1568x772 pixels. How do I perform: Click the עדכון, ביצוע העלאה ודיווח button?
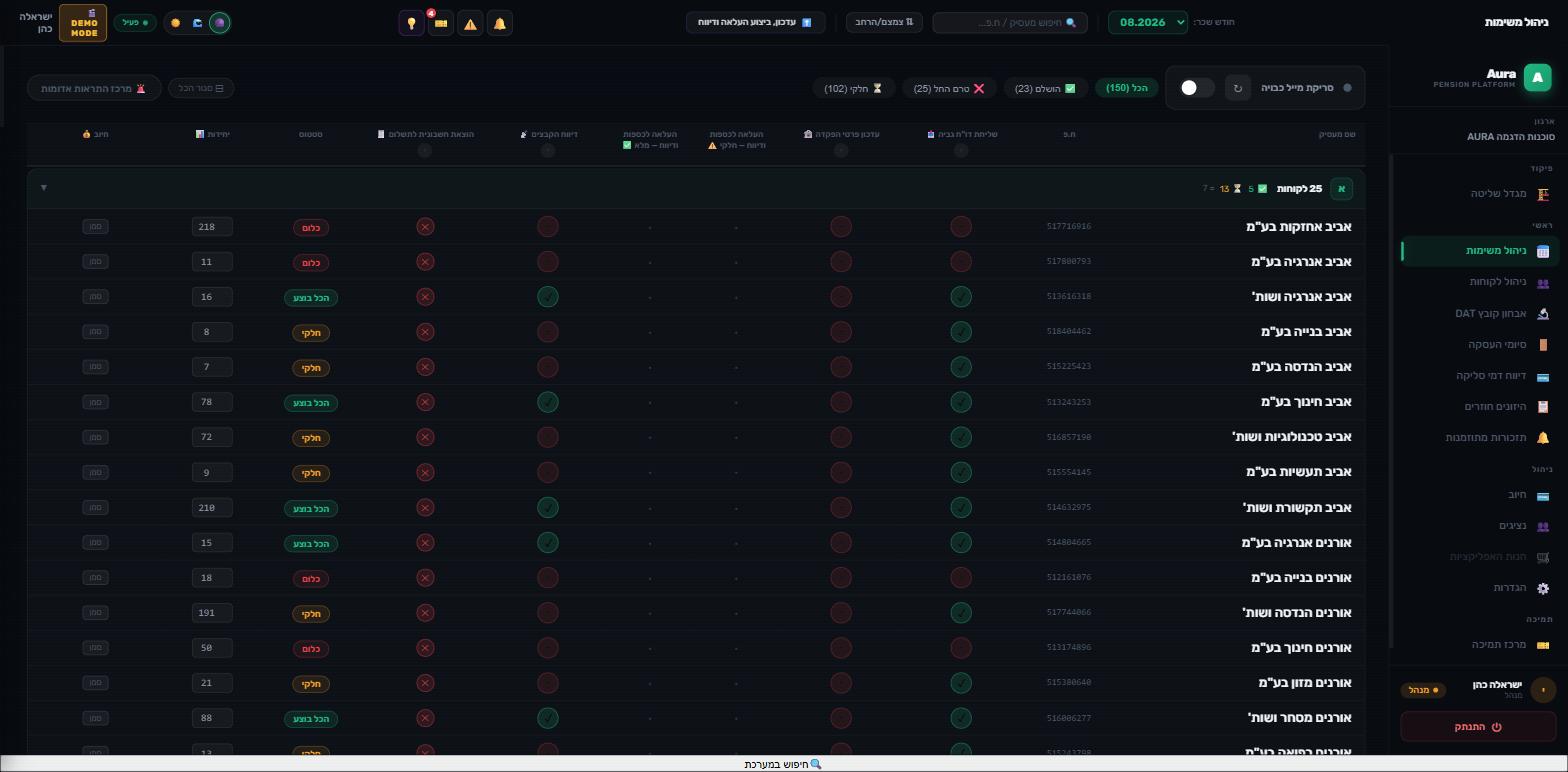tap(755, 22)
